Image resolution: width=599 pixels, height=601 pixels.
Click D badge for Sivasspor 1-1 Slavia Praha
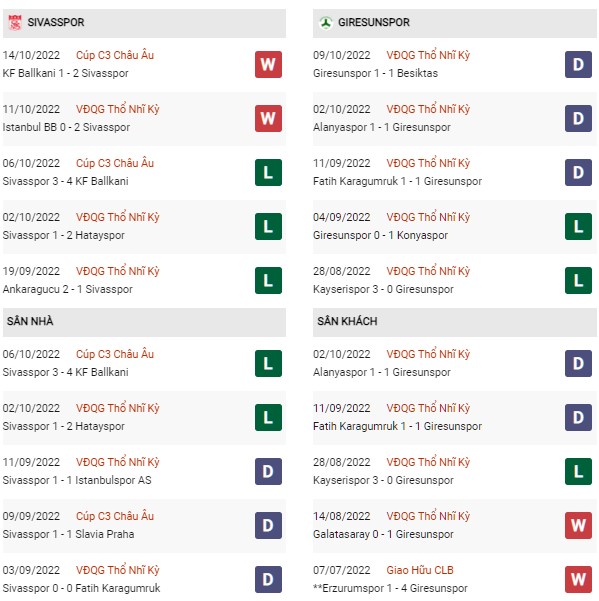pyautogui.click(x=268, y=525)
